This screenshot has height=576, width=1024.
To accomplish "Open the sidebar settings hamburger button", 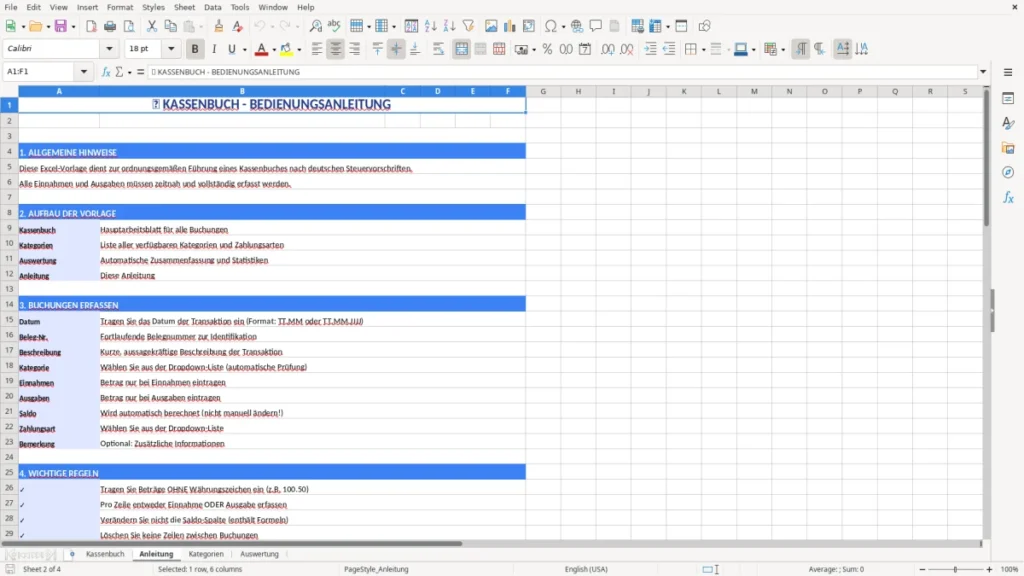I will (1008, 72).
